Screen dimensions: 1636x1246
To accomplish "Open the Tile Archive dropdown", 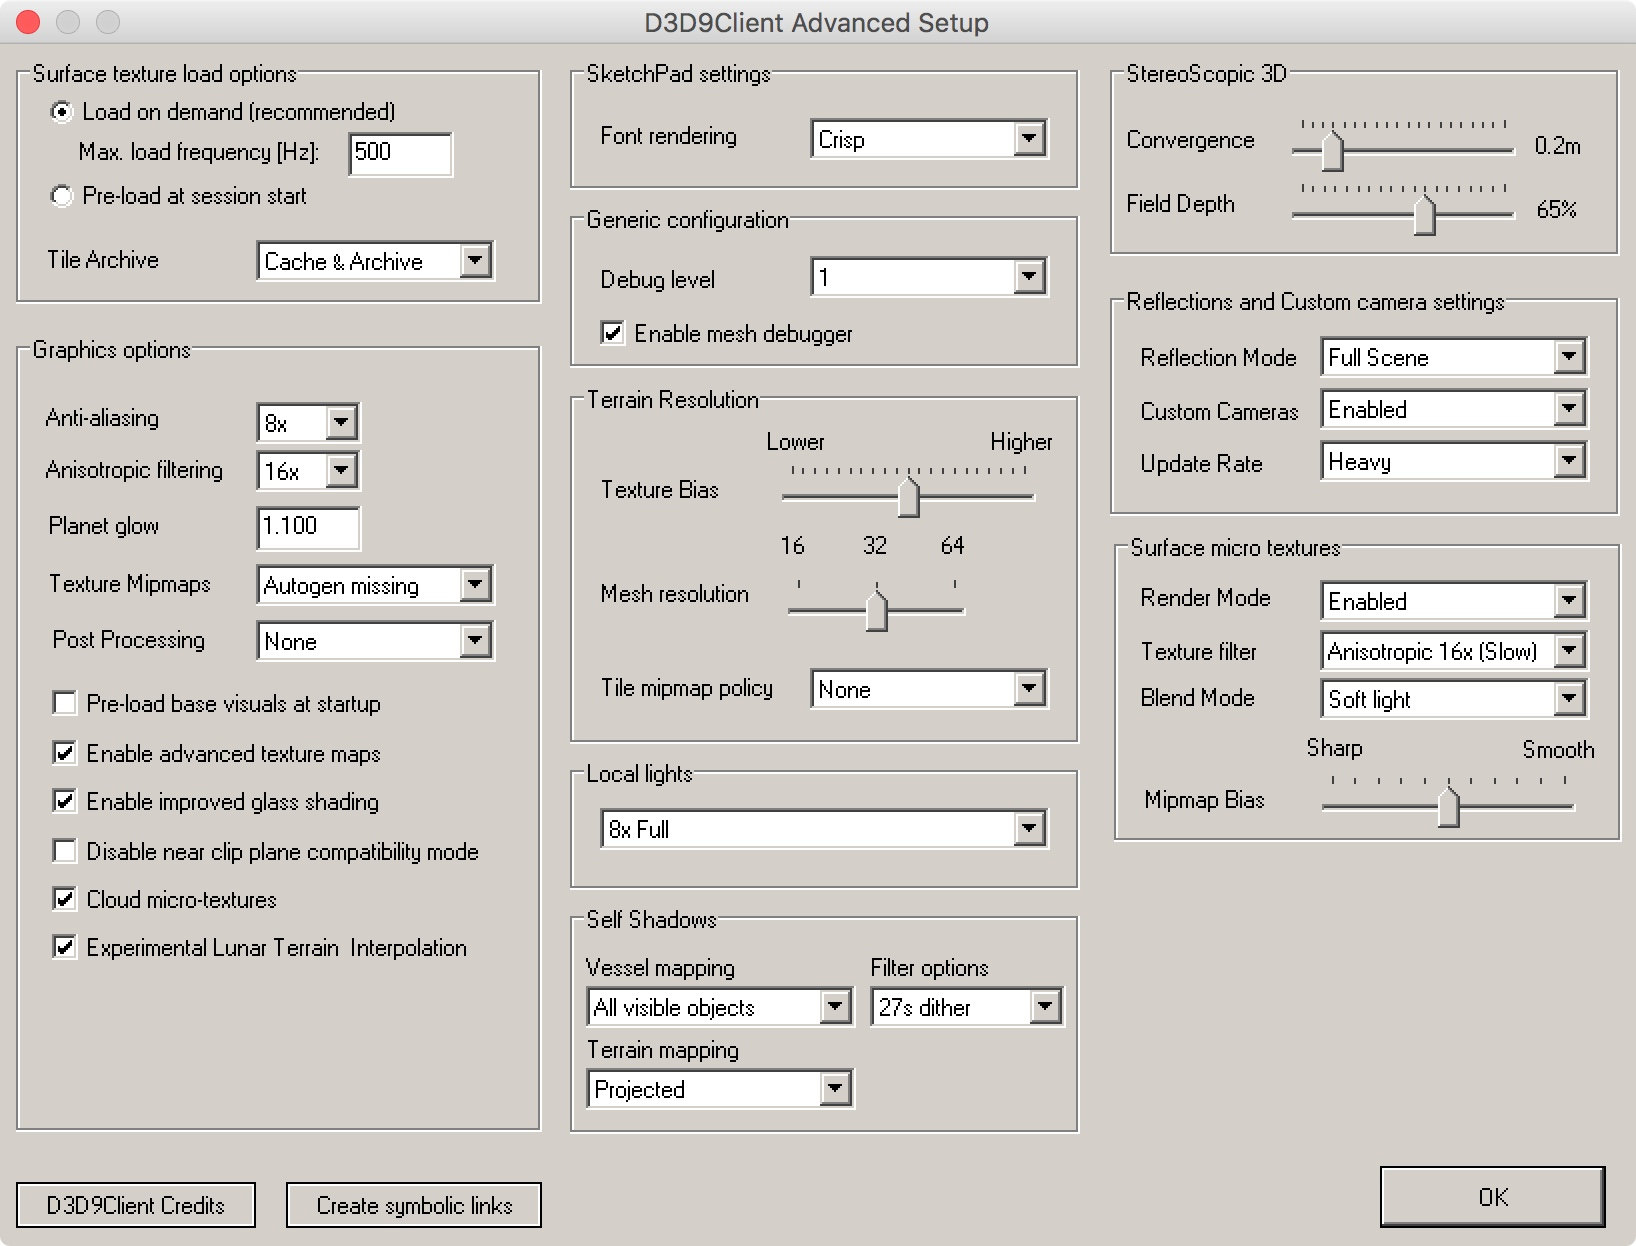I will coord(375,261).
